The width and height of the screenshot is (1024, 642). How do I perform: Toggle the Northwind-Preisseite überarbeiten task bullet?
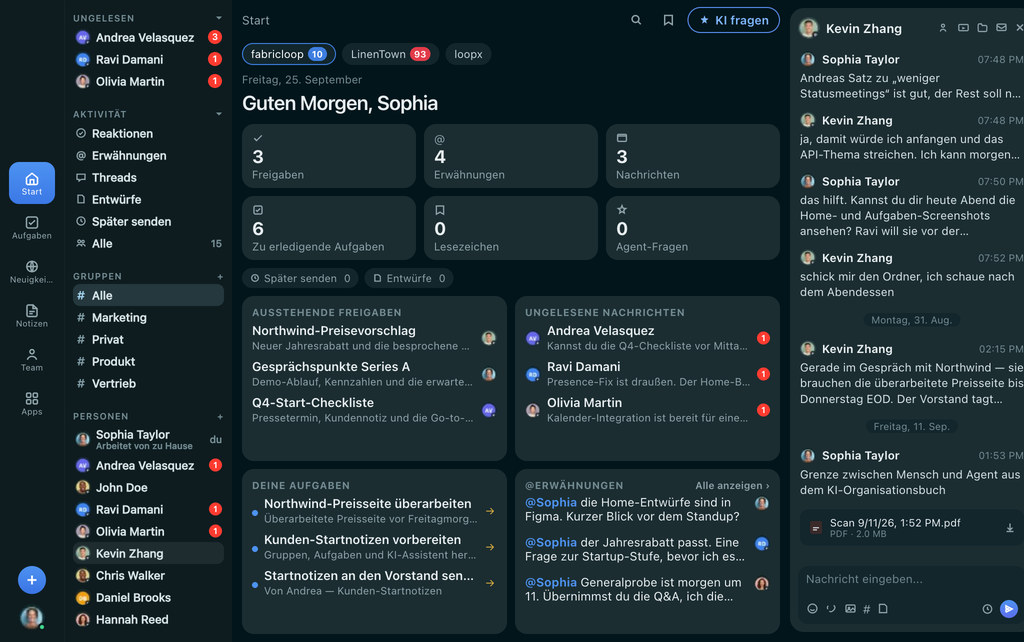255,513
